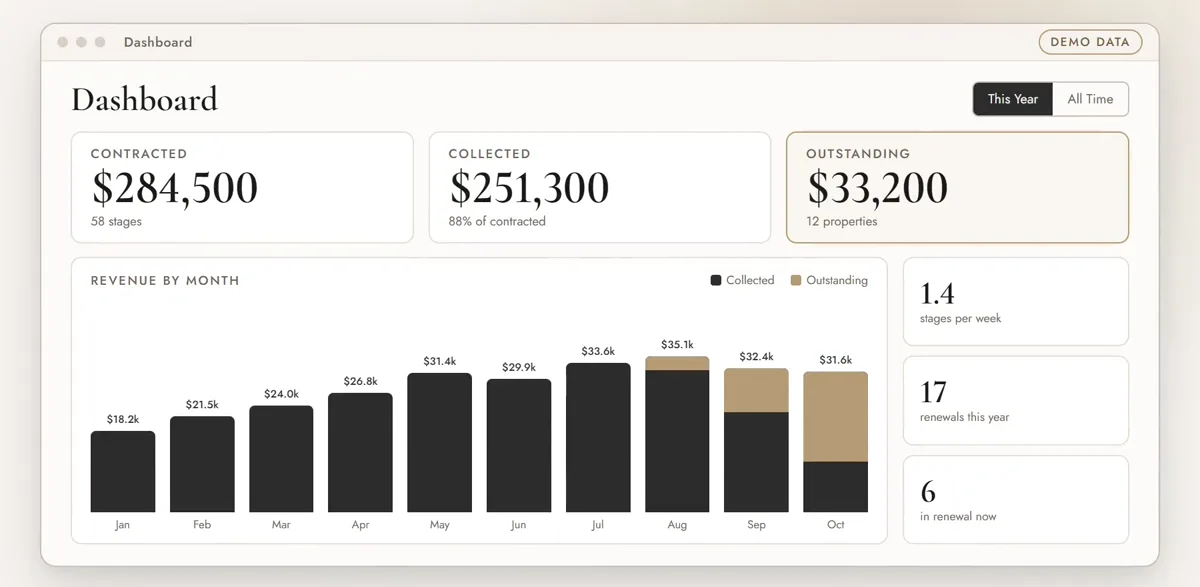This screenshot has width=1200, height=587.
Task: Select the Jan revenue bar
Action: point(123,472)
